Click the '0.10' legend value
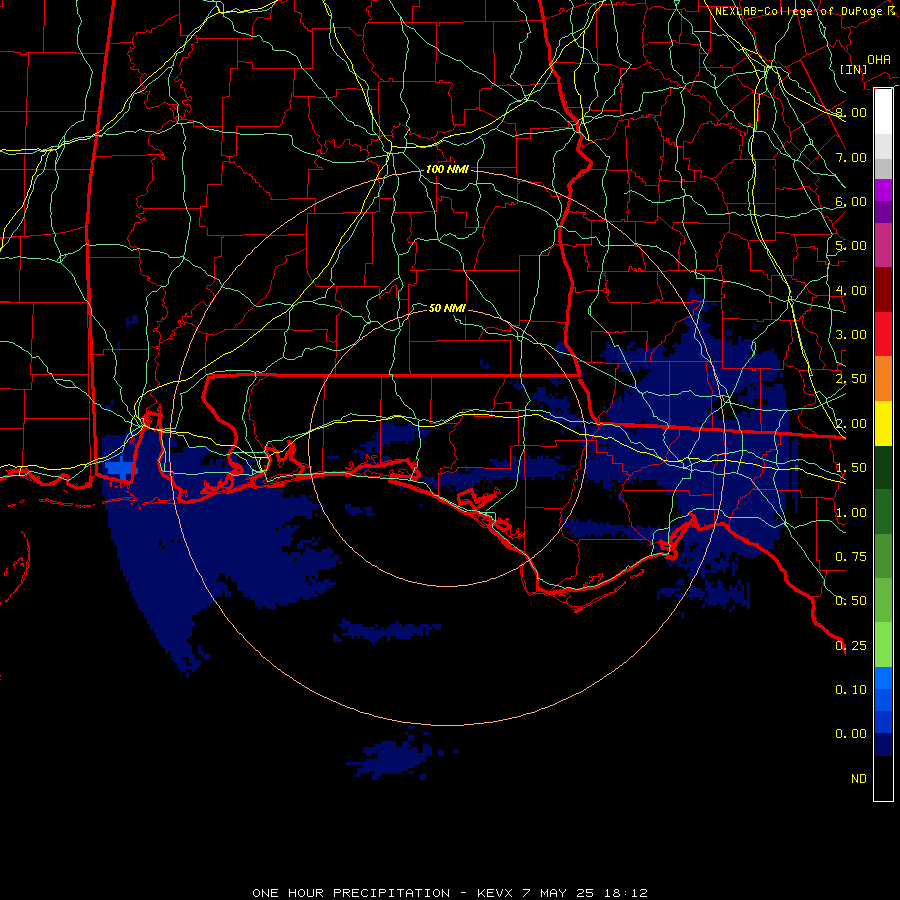The height and width of the screenshot is (900, 900). 851,690
